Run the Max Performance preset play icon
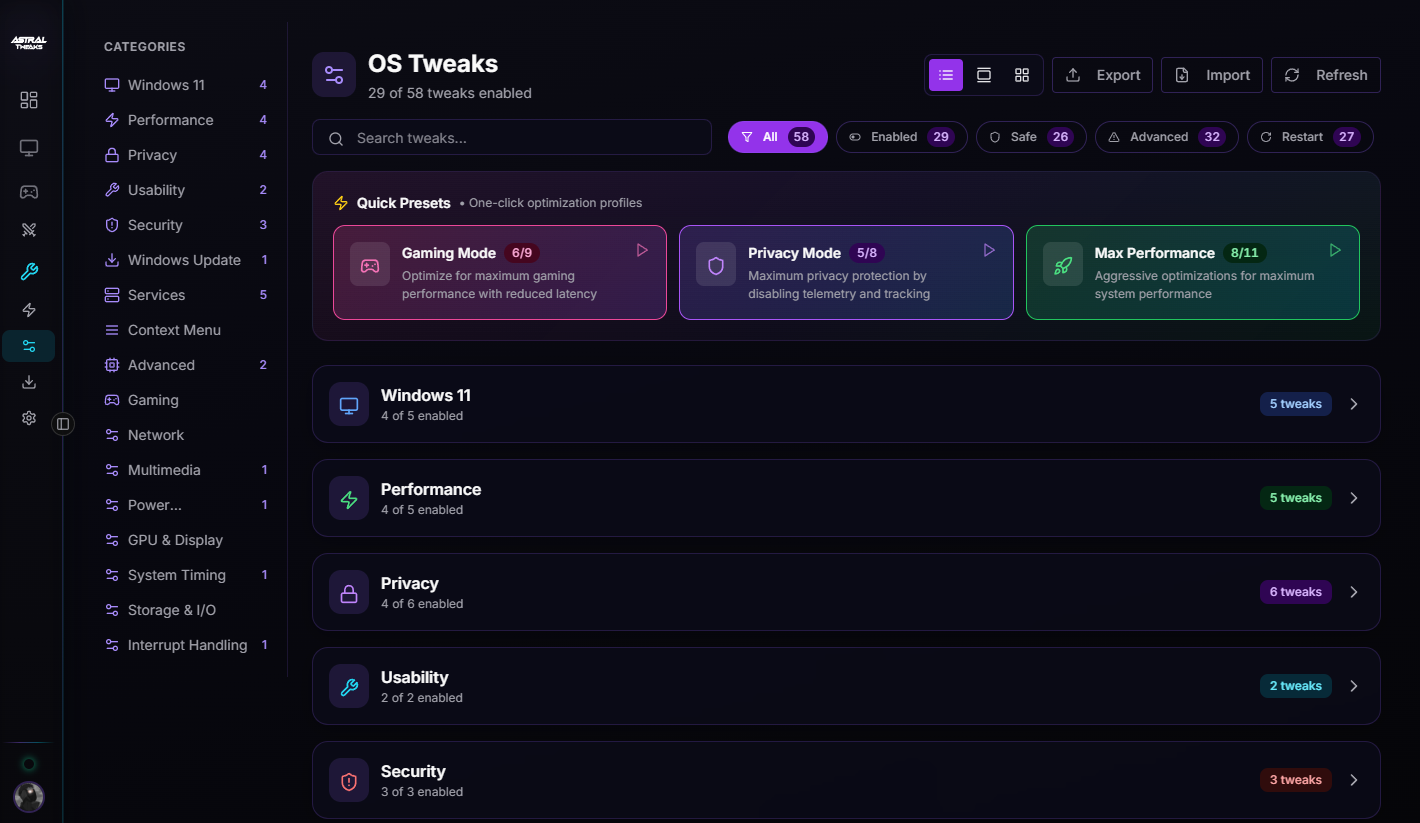Viewport: 1420px width, 823px height. [x=1334, y=250]
